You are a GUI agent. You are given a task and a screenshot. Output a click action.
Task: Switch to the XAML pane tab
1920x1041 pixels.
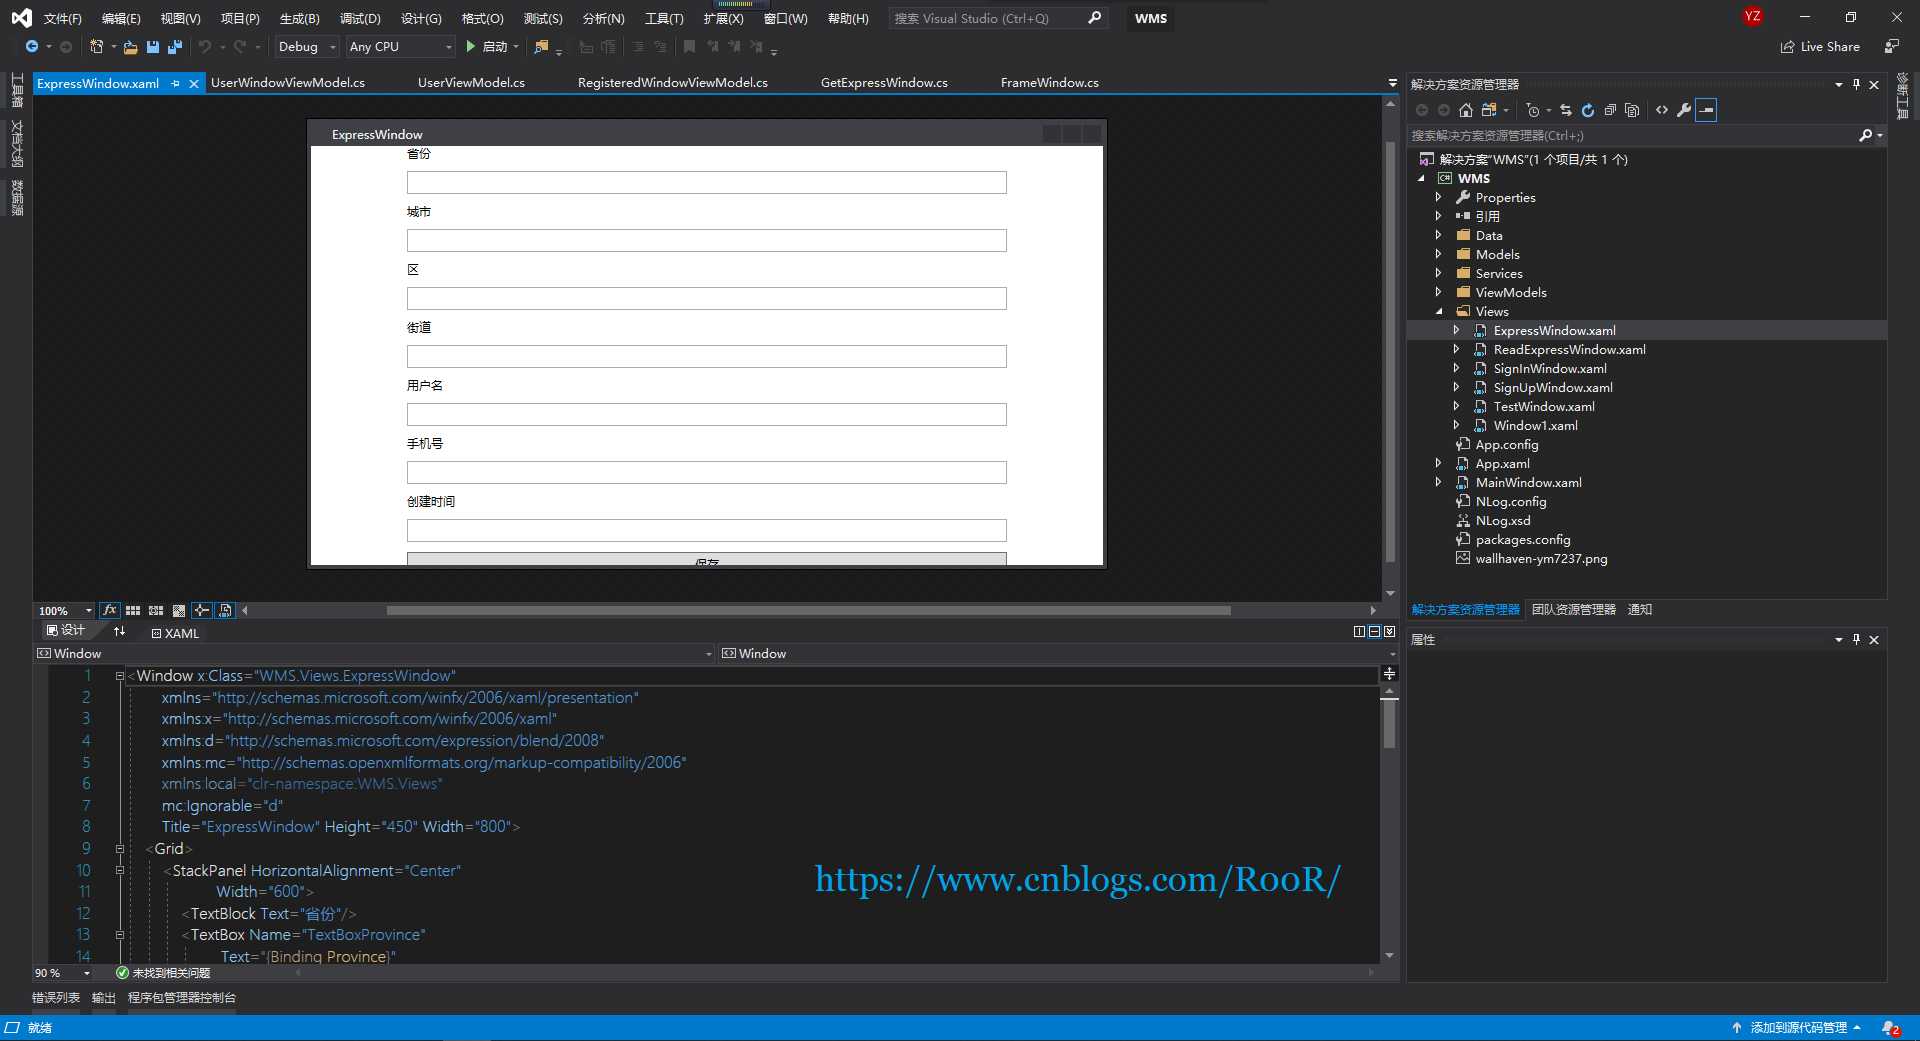click(x=175, y=633)
